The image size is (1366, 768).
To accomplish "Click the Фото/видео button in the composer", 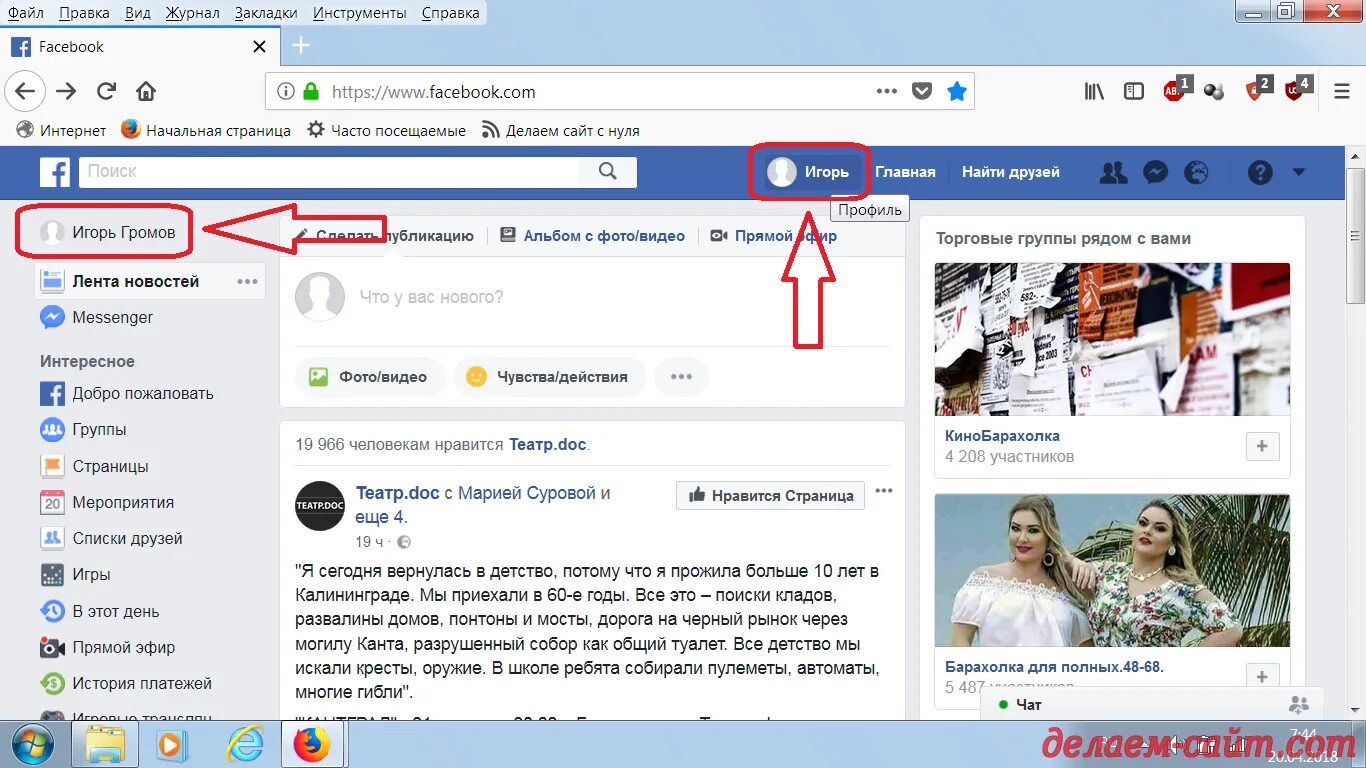I will click(x=369, y=377).
